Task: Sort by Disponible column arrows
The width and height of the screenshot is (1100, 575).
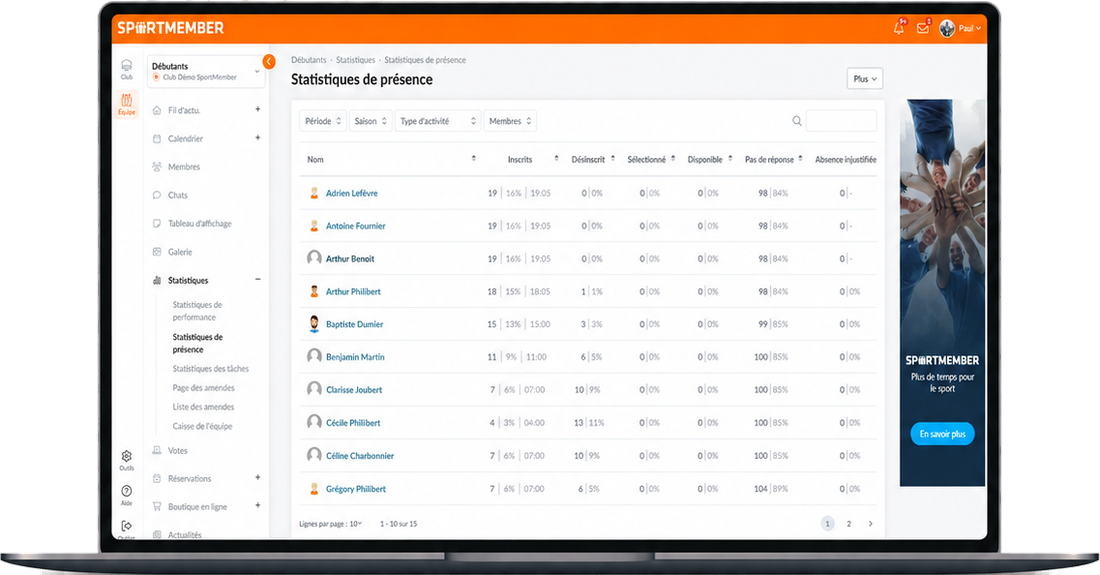Action: pos(730,159)
